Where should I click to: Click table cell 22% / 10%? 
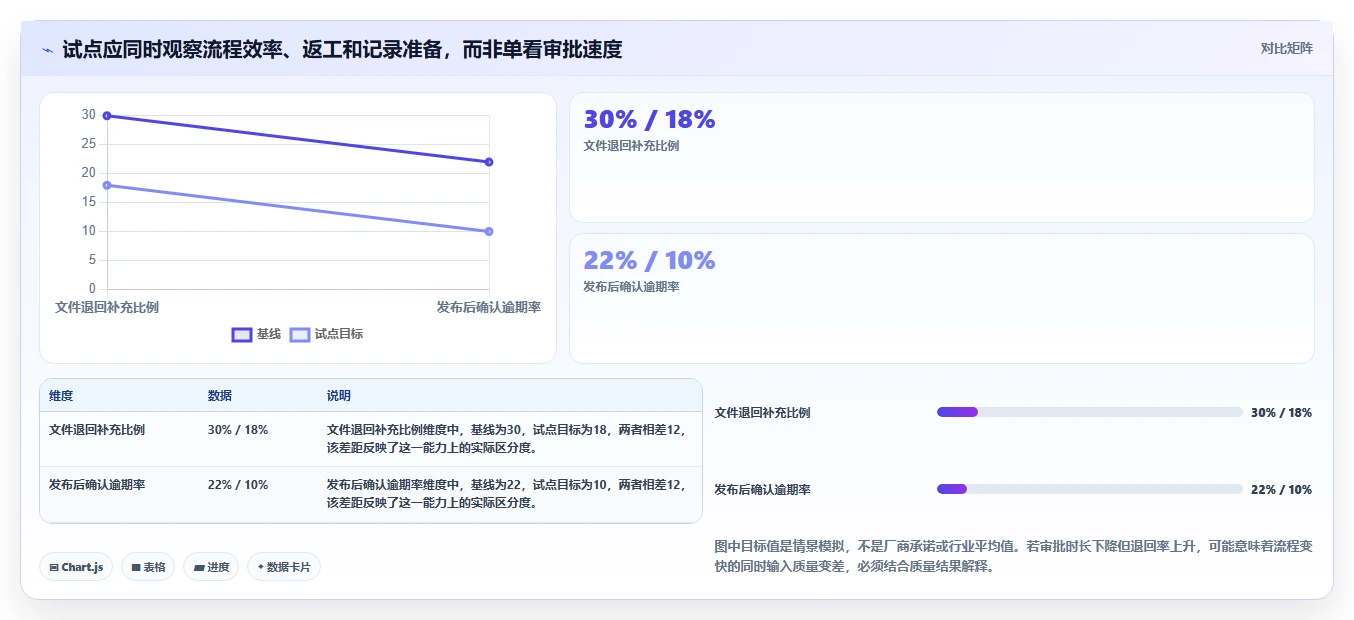pos(238,485)
